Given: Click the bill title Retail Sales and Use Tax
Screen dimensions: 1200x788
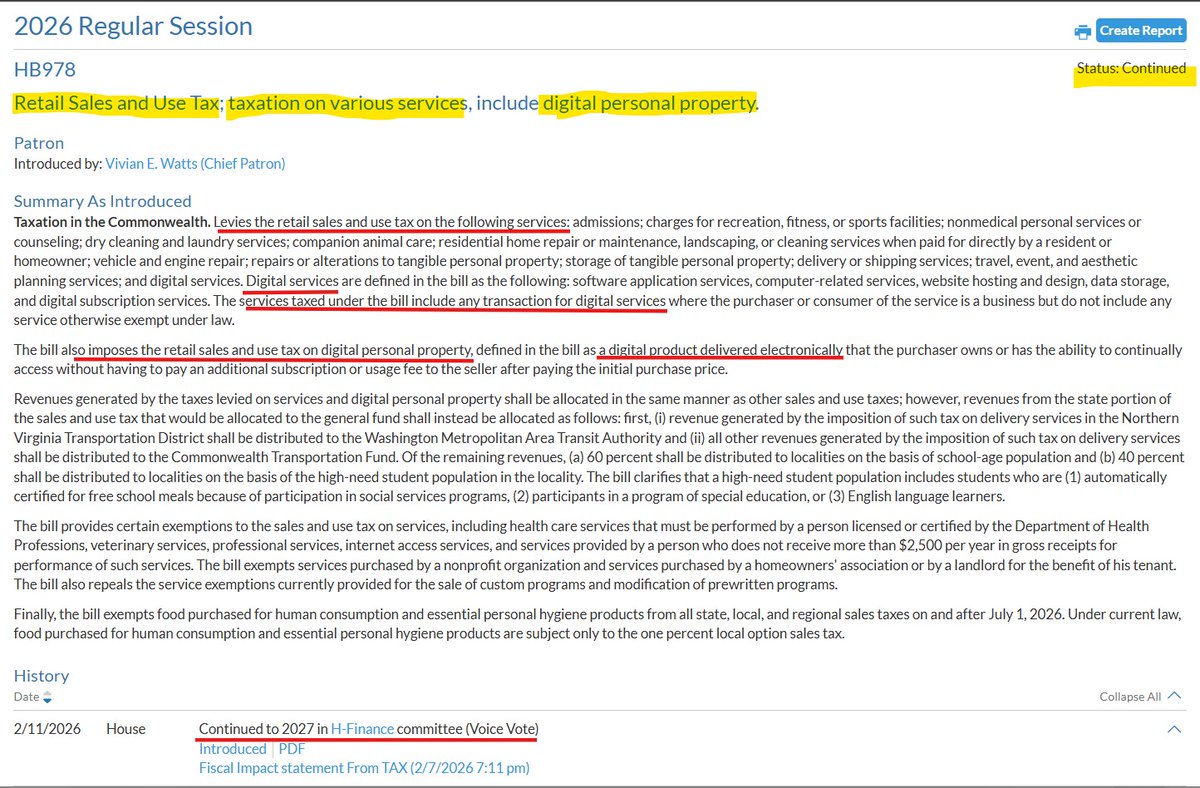Looking at the screenshot, I should (x=386, y=103).
